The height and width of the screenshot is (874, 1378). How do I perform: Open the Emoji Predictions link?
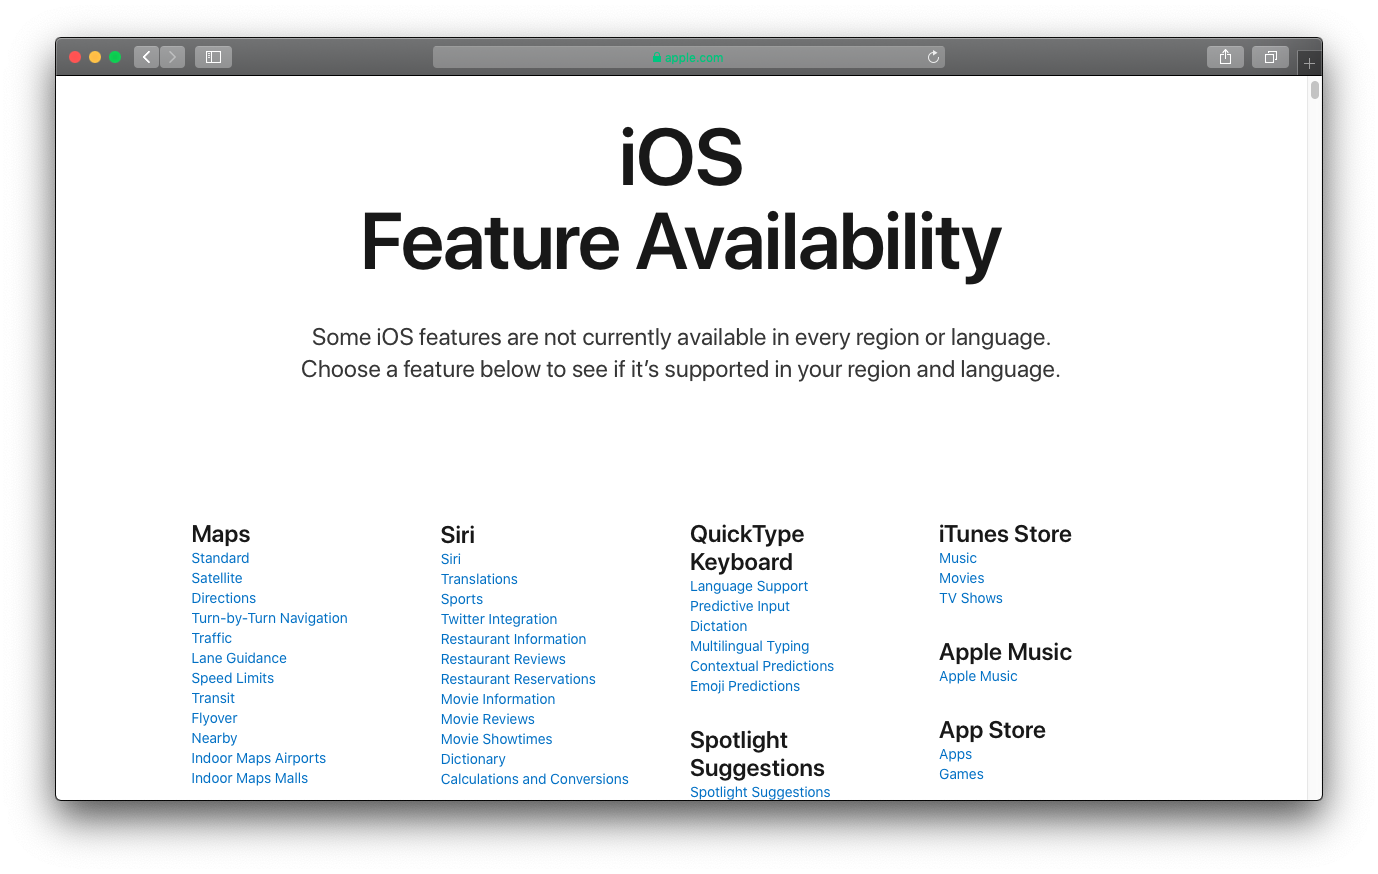(745, 686)
